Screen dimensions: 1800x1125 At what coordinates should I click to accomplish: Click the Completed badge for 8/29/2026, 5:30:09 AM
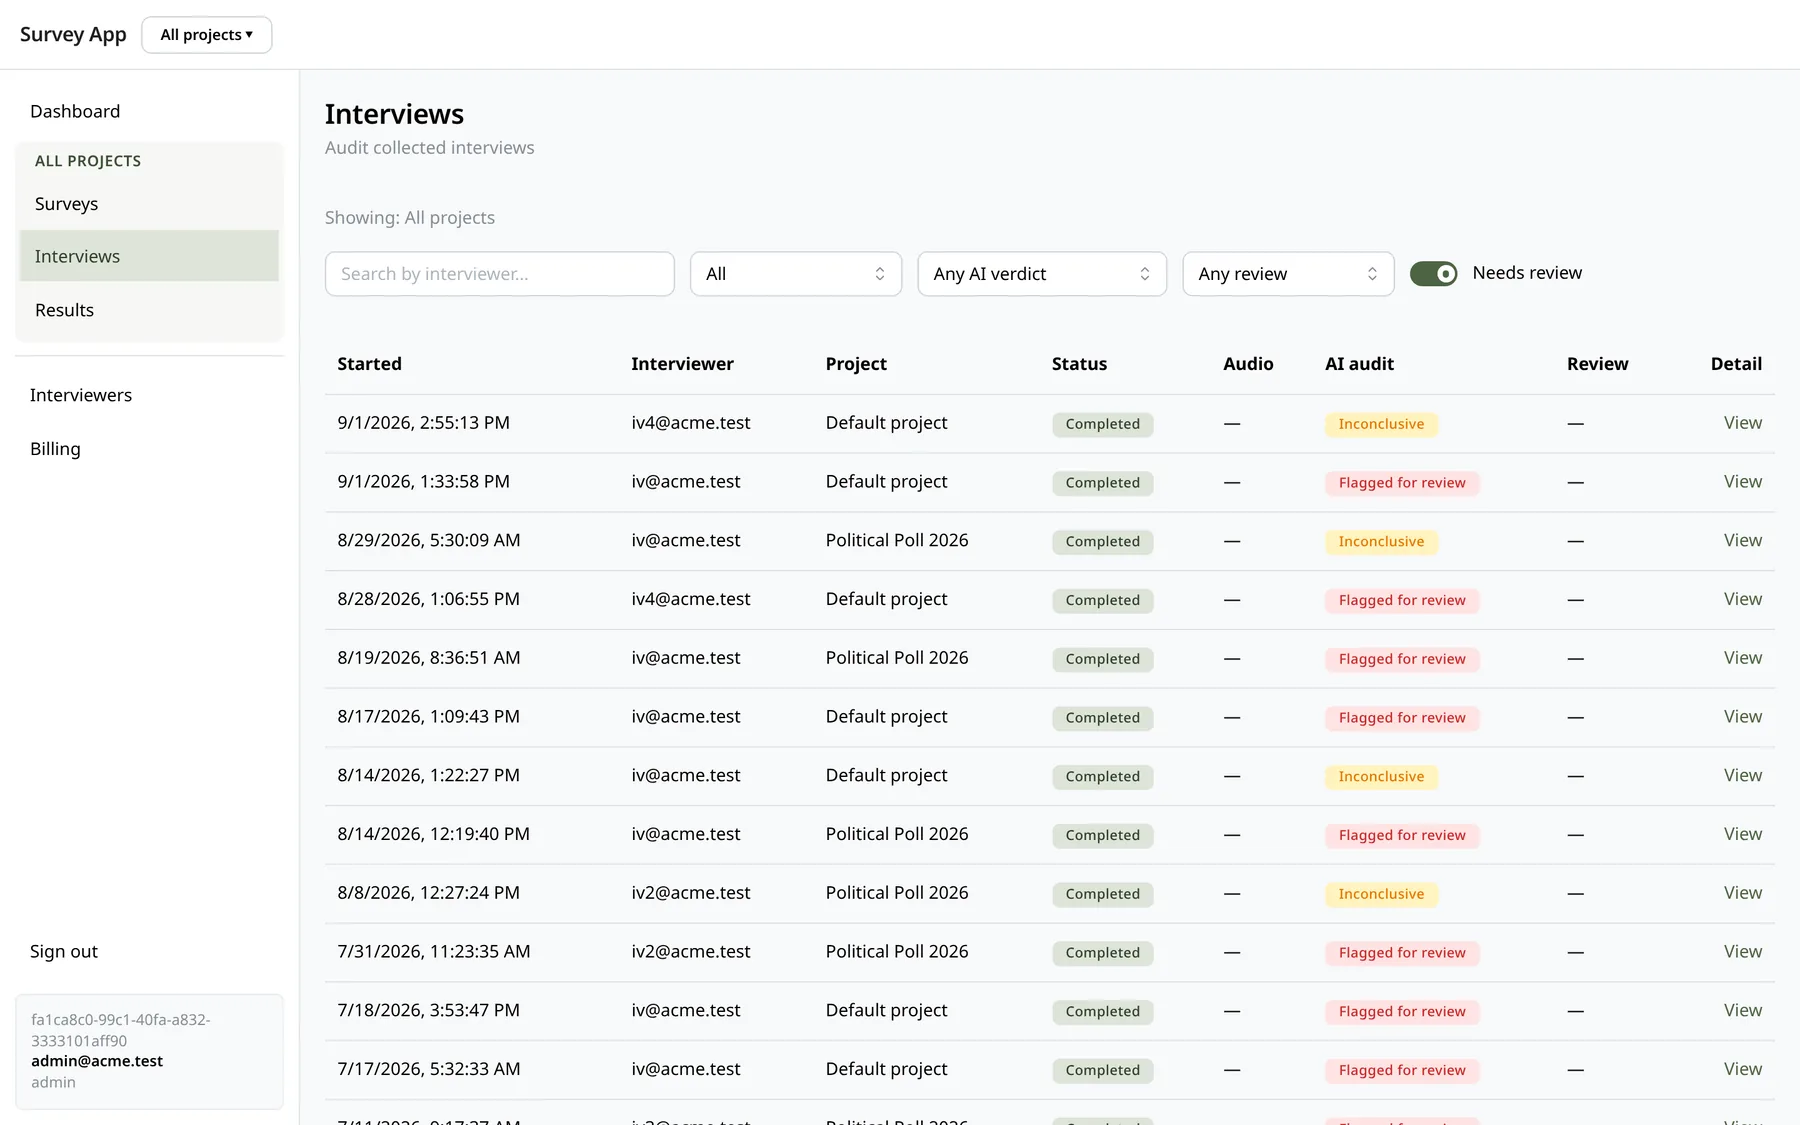coord(1102,542)
